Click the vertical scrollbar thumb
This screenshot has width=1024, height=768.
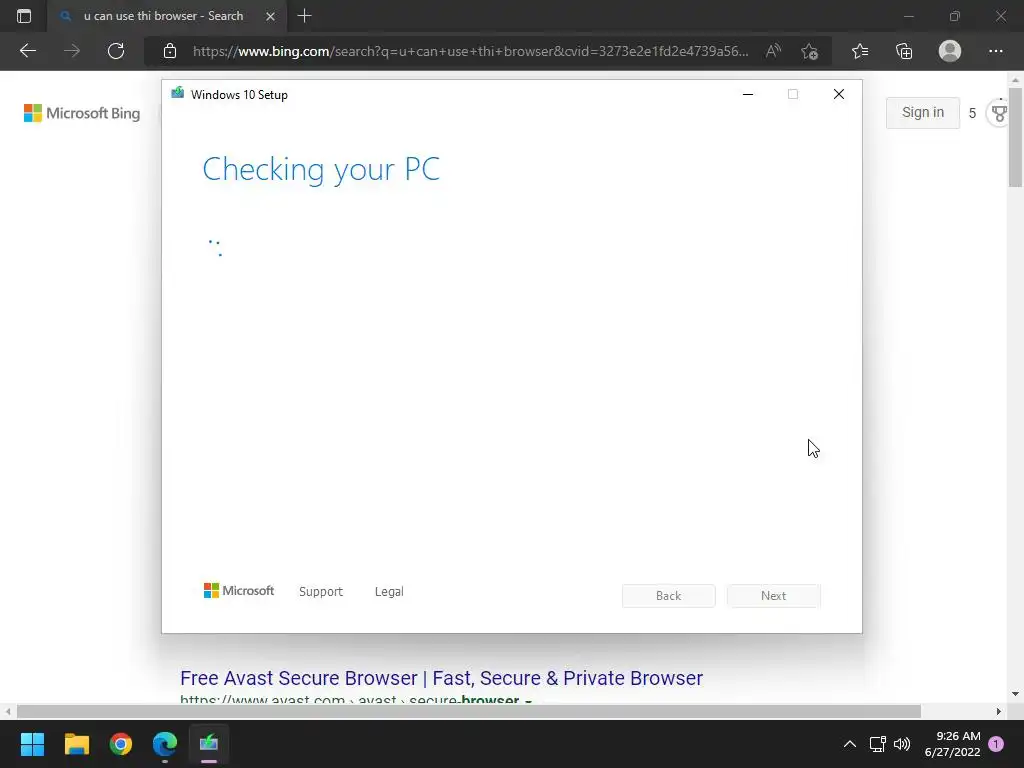pyautogui.click(x=1016, y=137)
